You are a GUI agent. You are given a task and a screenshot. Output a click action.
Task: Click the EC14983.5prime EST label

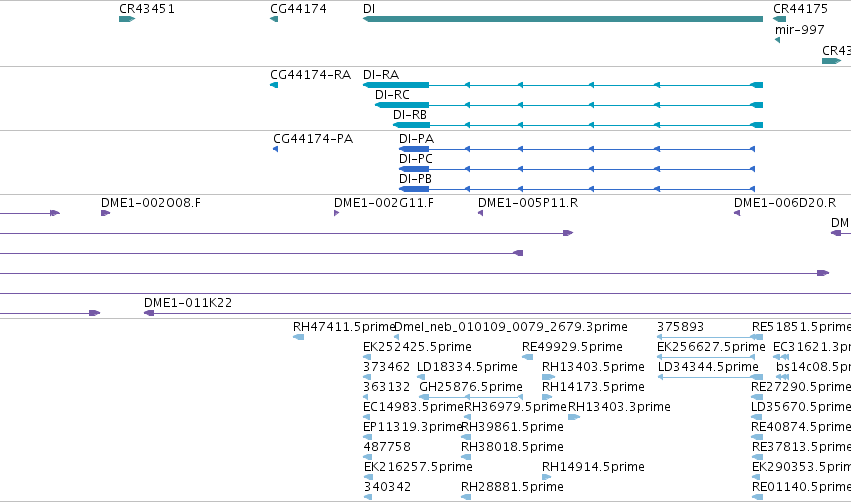(414, 406)
